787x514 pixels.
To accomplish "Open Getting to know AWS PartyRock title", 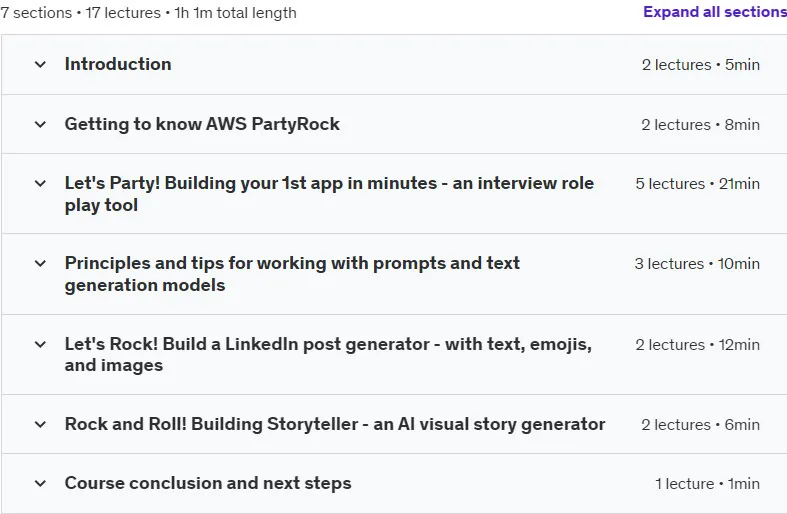I will 202,124.
